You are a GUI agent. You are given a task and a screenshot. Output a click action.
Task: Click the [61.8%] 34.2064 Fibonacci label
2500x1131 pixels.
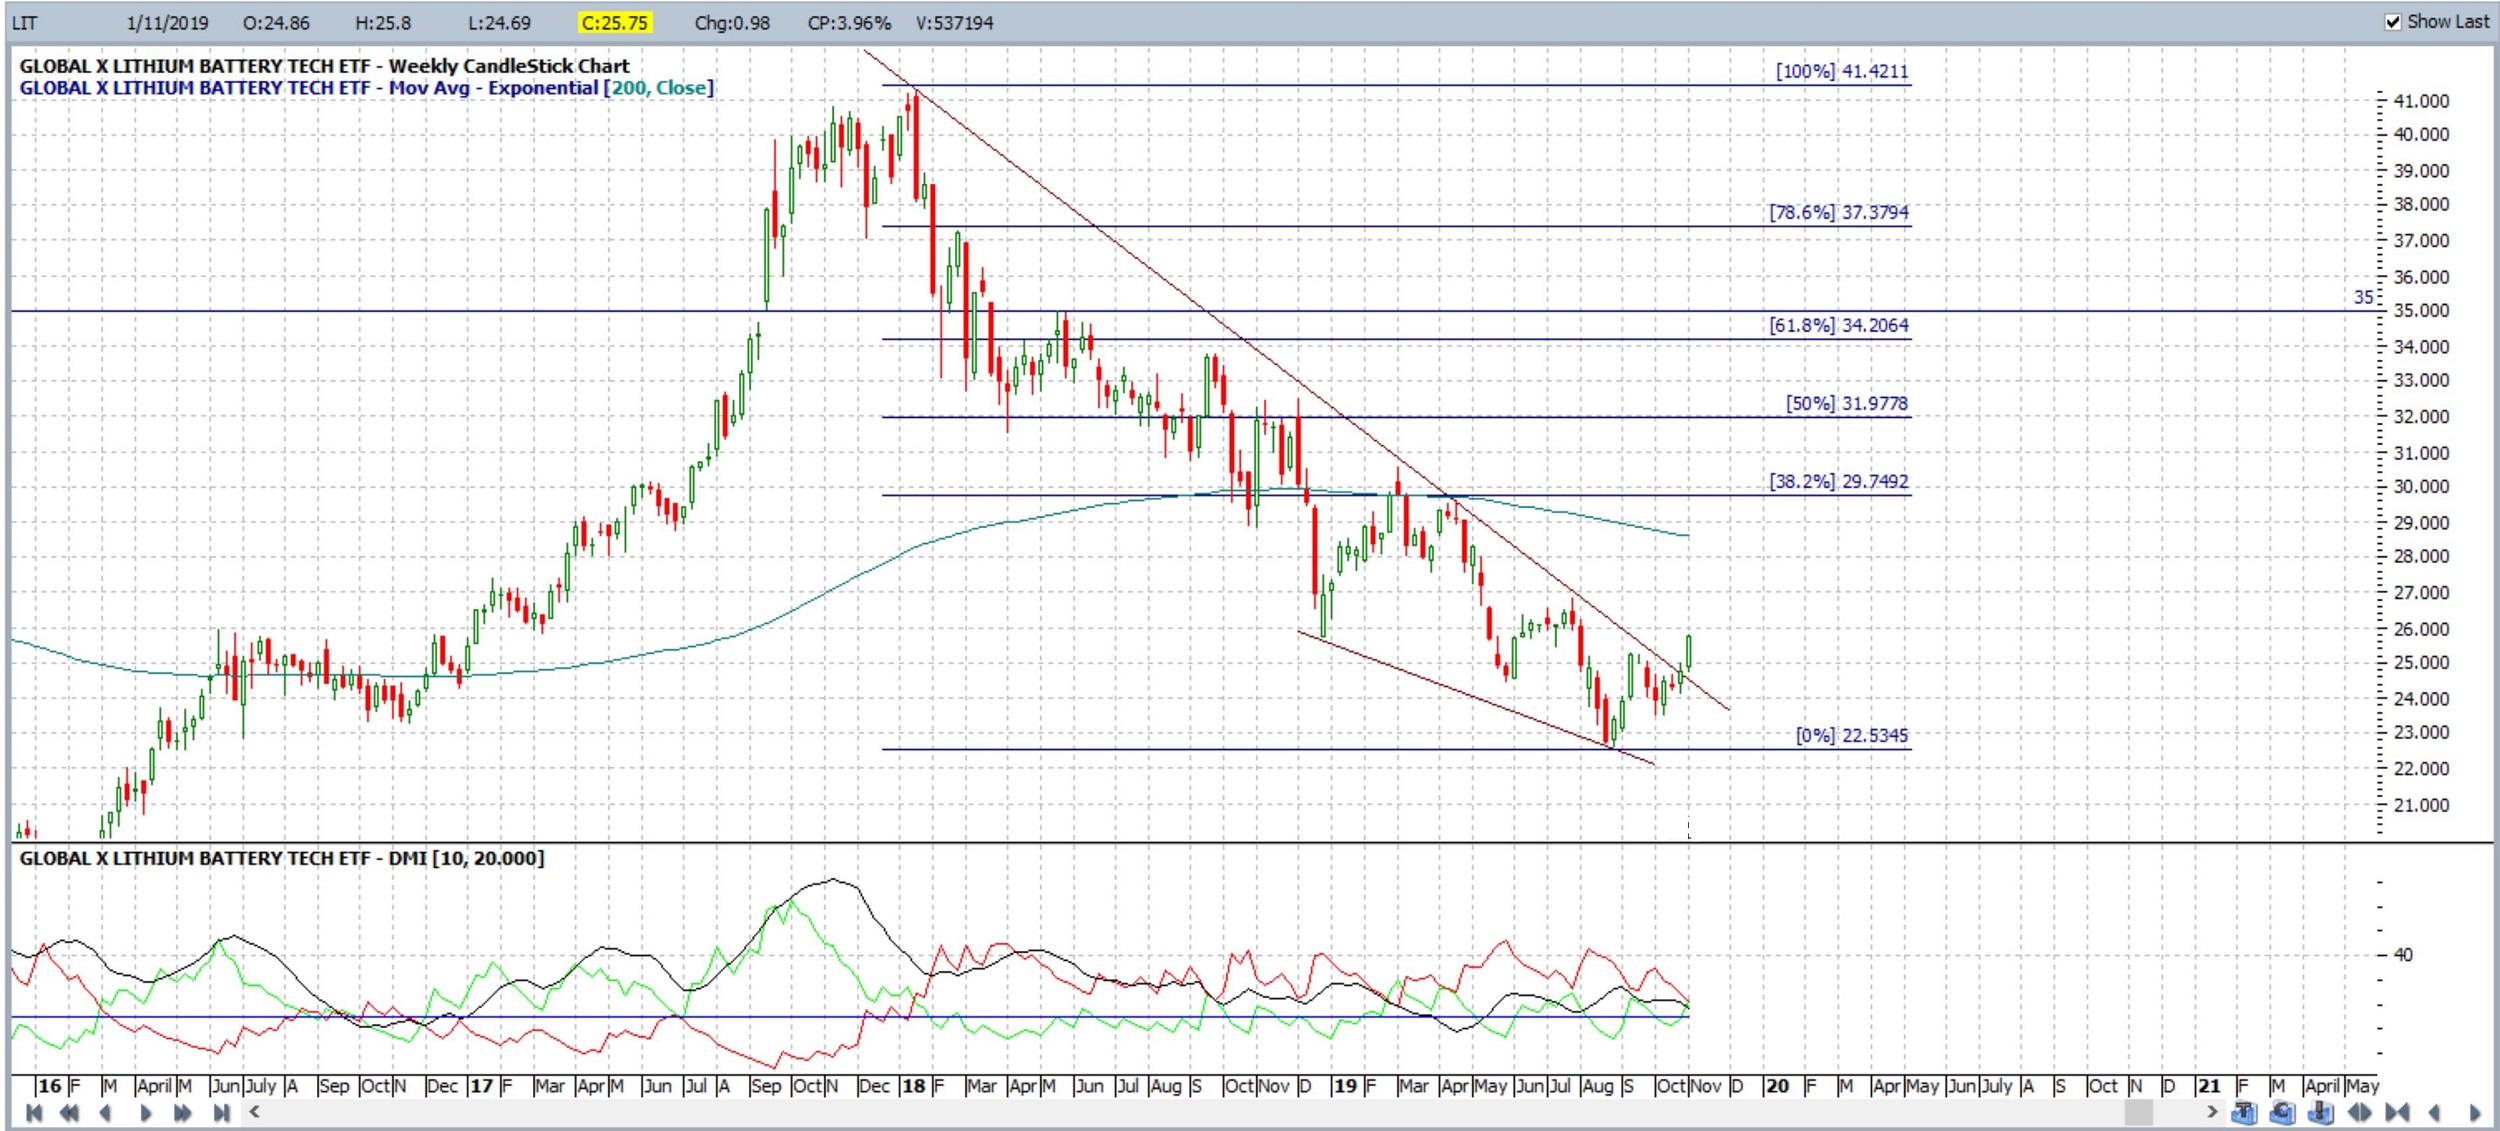tap(1838, 325)
